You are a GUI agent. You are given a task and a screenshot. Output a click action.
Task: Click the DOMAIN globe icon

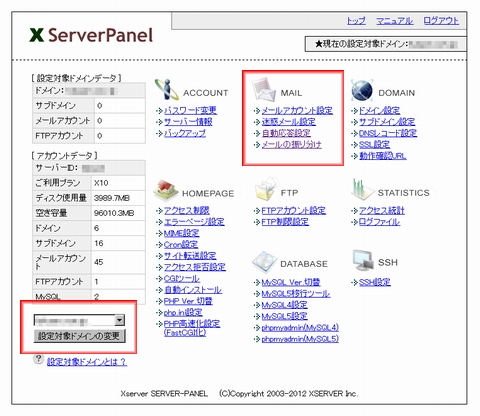[x=362, y=90]
